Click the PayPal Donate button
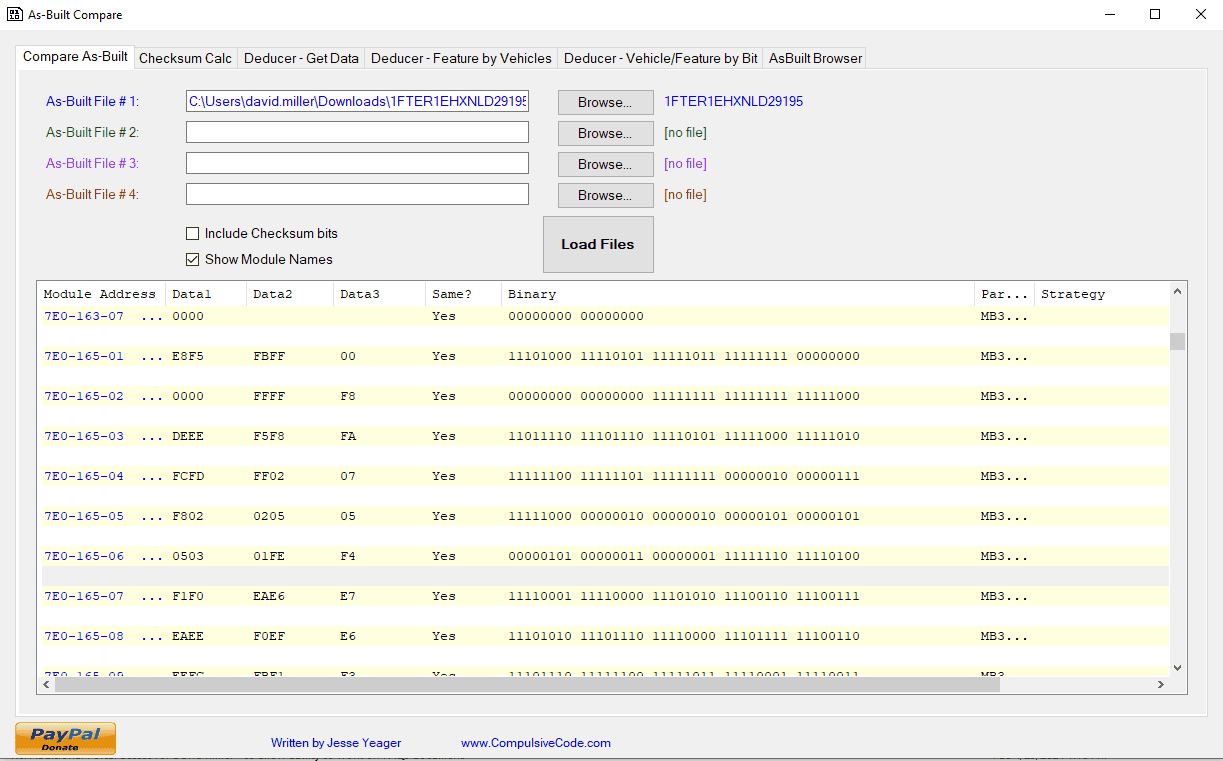Image resolution: width=1223 pixels, height=761 pixels. [65, 738]
